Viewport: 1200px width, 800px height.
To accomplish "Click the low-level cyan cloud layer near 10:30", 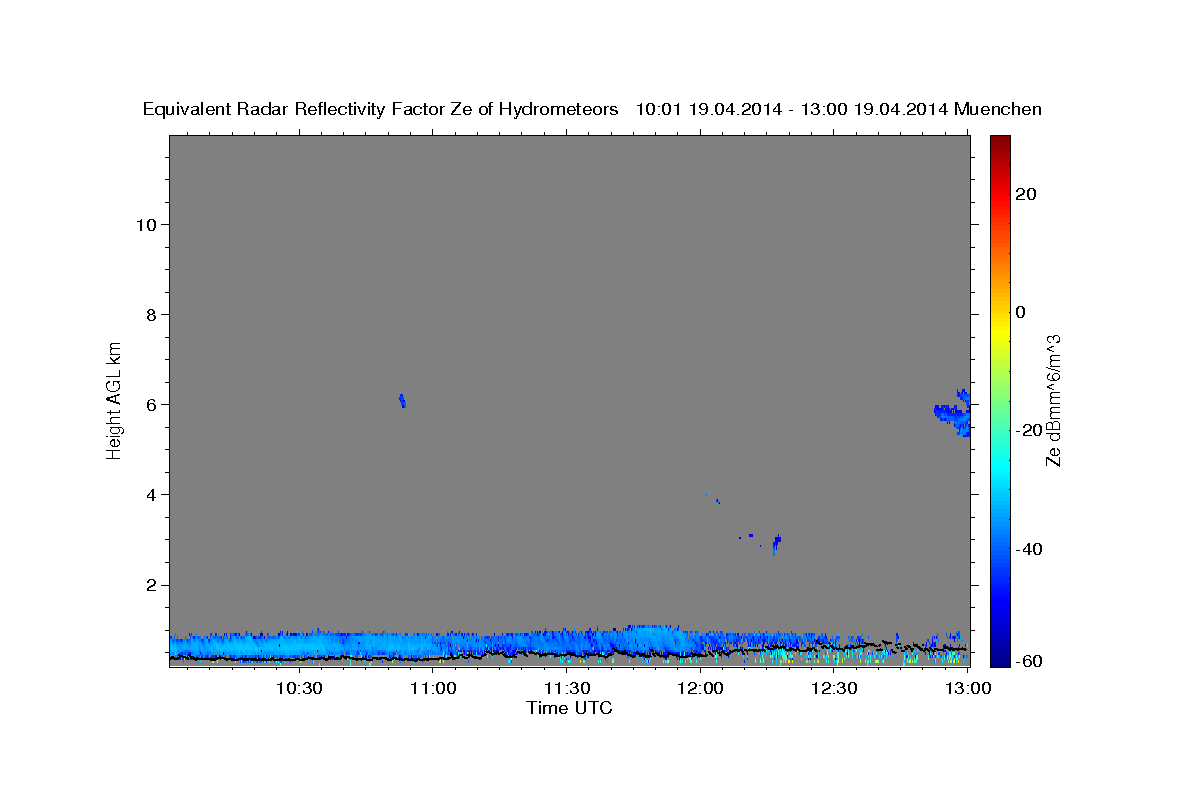I will click(300, 646).
